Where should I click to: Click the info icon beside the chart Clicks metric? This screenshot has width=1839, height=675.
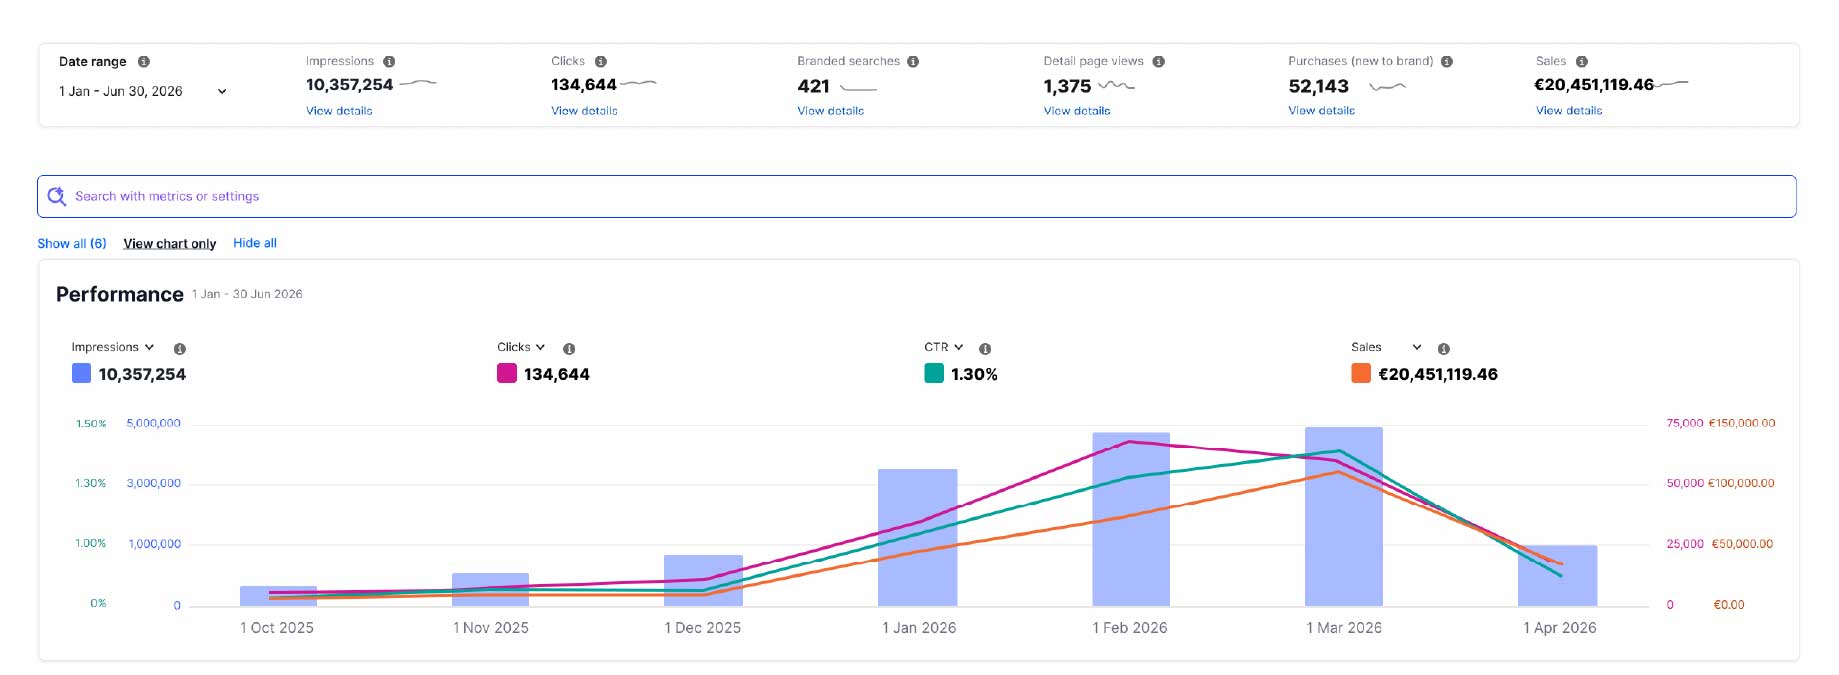pos(569,349)
